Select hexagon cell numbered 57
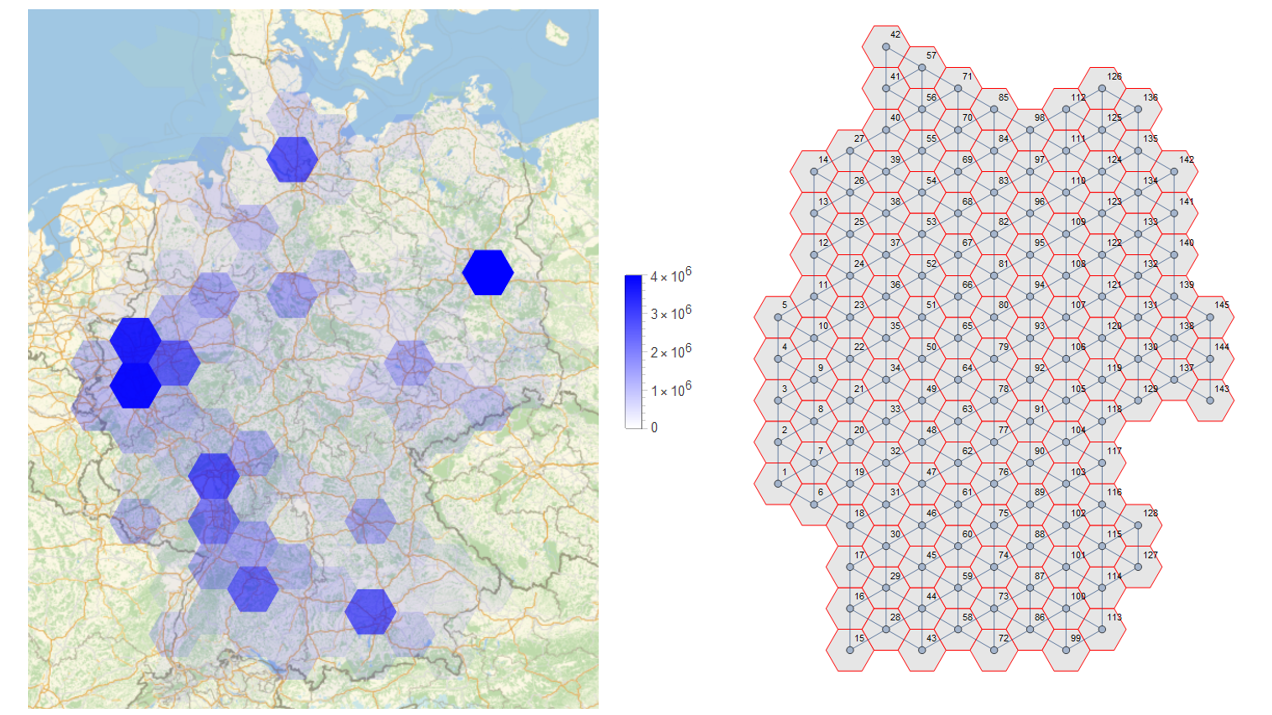Viewport: 1272px width, 715px height. point(922,68)
